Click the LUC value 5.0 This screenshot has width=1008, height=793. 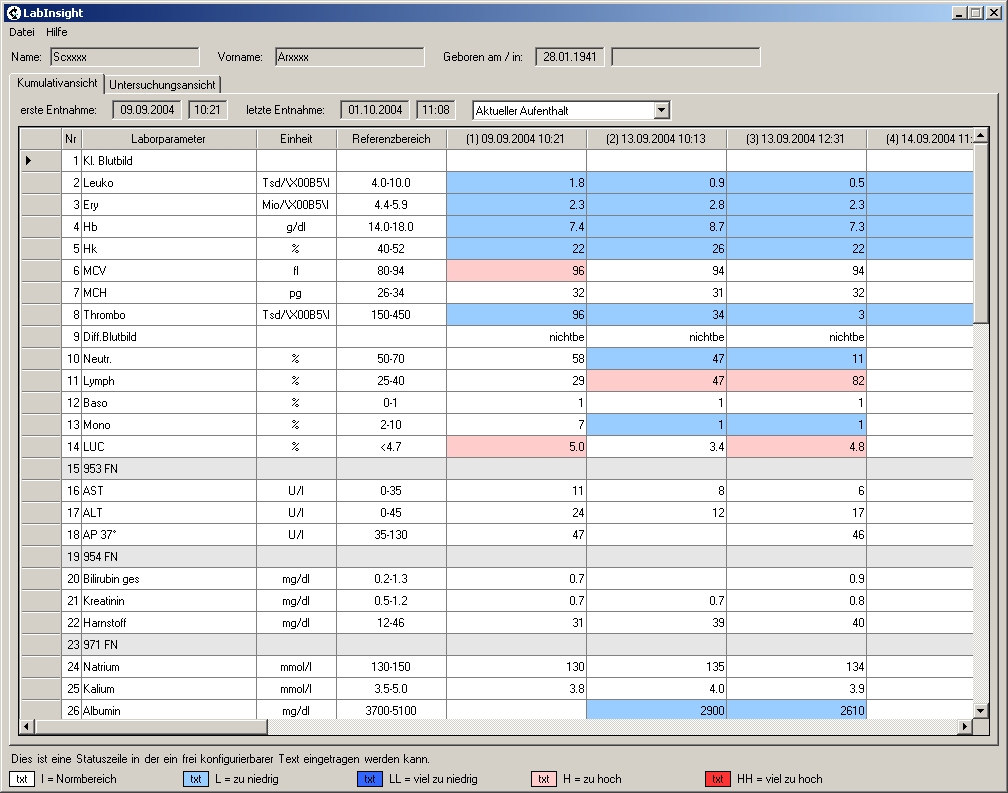coord(516,447)
